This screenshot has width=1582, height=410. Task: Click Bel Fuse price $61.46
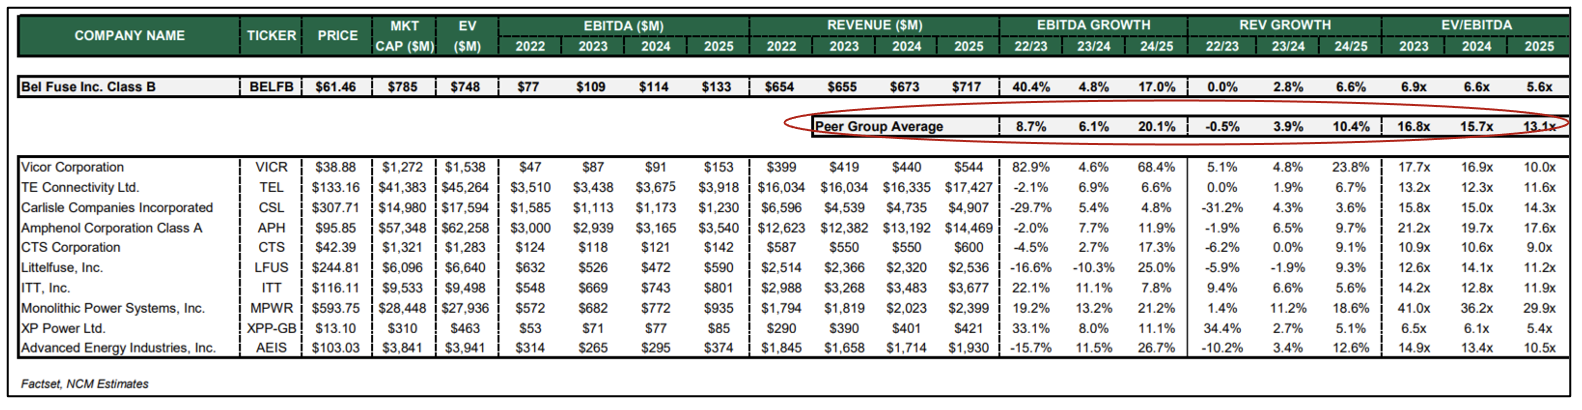coord(336,87)
